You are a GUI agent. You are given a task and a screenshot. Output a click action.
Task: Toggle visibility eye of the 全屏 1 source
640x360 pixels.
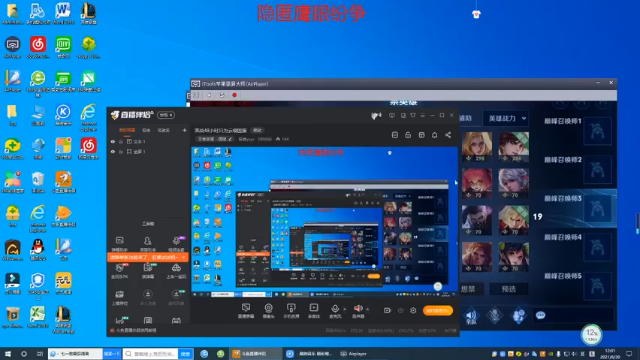pos(113,151)
